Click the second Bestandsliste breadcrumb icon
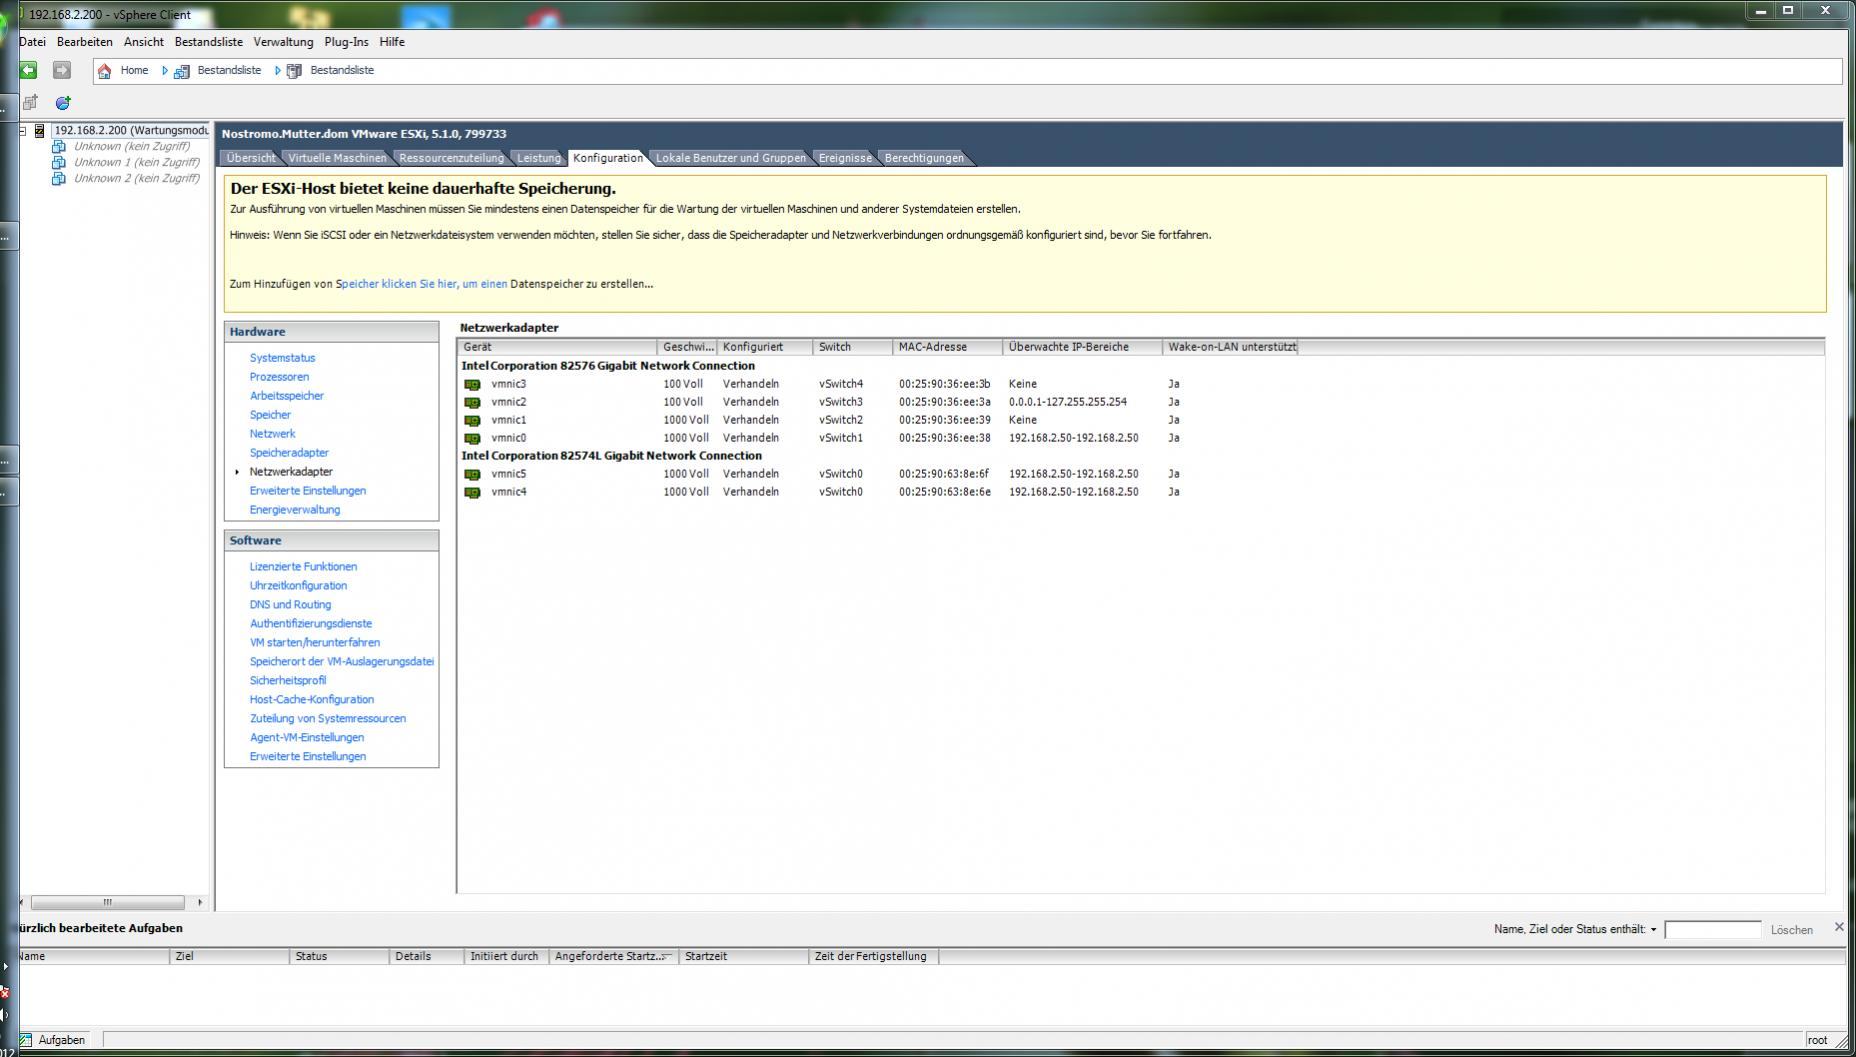The width and height of the screenshot is (1856, 1057). pos(294,71)
